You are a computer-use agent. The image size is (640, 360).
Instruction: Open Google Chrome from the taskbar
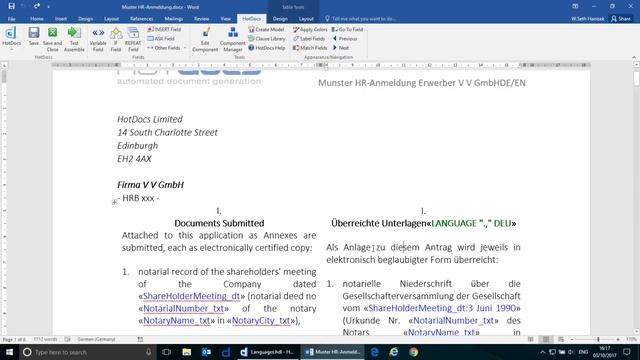point(413,352)
